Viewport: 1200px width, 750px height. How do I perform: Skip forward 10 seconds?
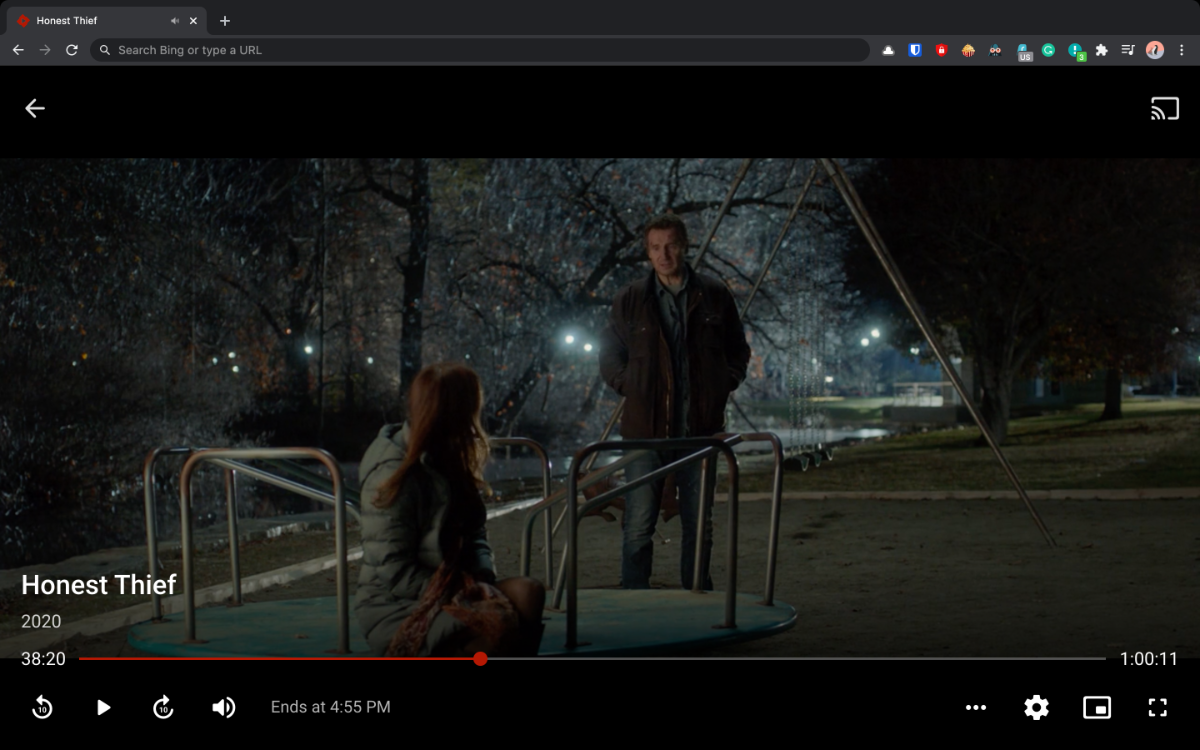(x=163, y=708)
